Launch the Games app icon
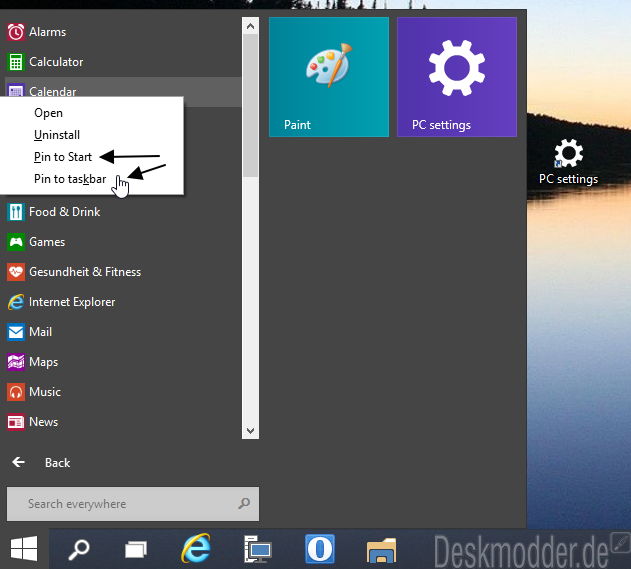This screenshot has height=569, width=631. 16,242
